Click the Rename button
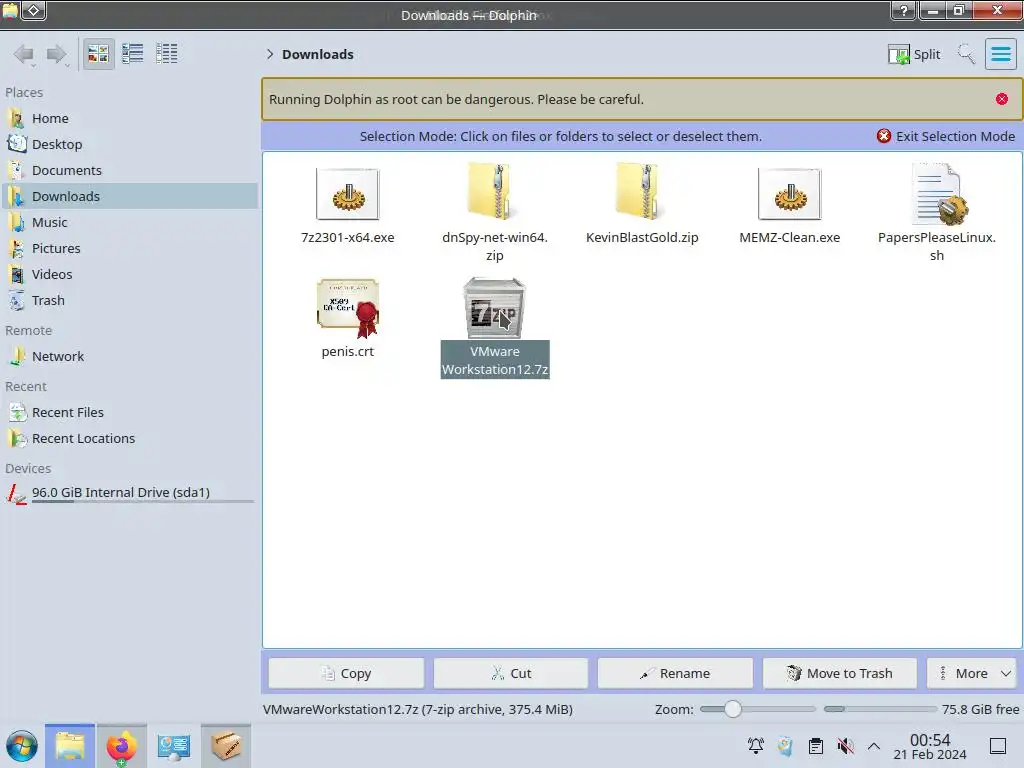This screenshot has height=768, width=1024. (675, 673)
